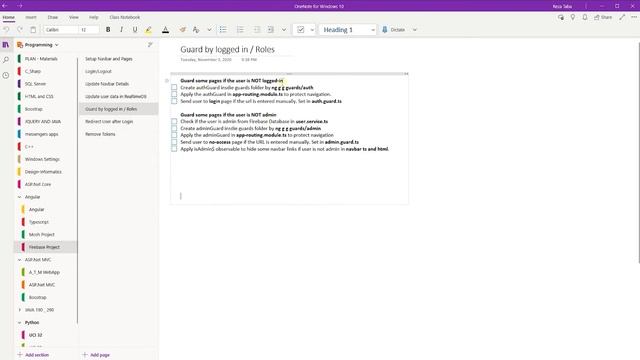Open the Draw ribbon tab

(53, 17)
